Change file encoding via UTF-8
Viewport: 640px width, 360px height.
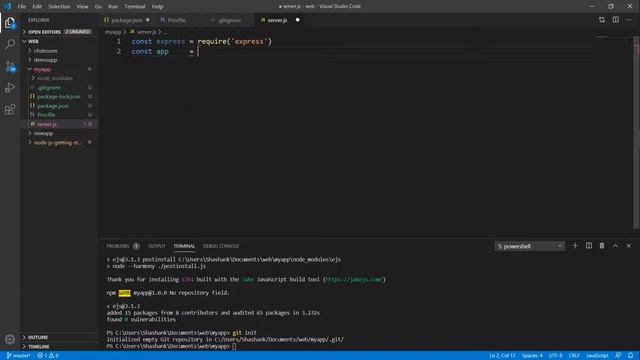coord(555,356)
